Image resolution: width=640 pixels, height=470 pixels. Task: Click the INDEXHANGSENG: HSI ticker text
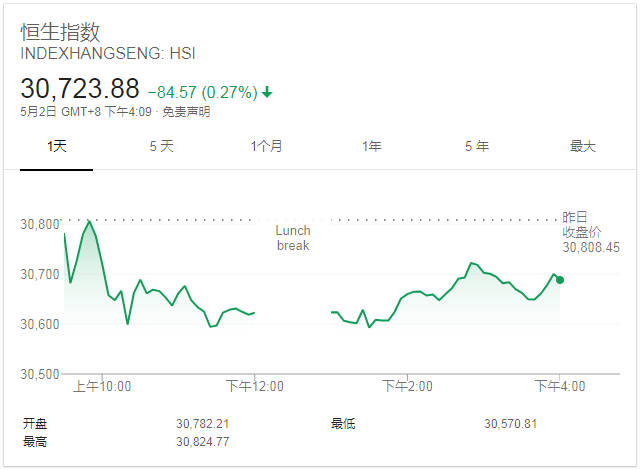pos(108,53)
